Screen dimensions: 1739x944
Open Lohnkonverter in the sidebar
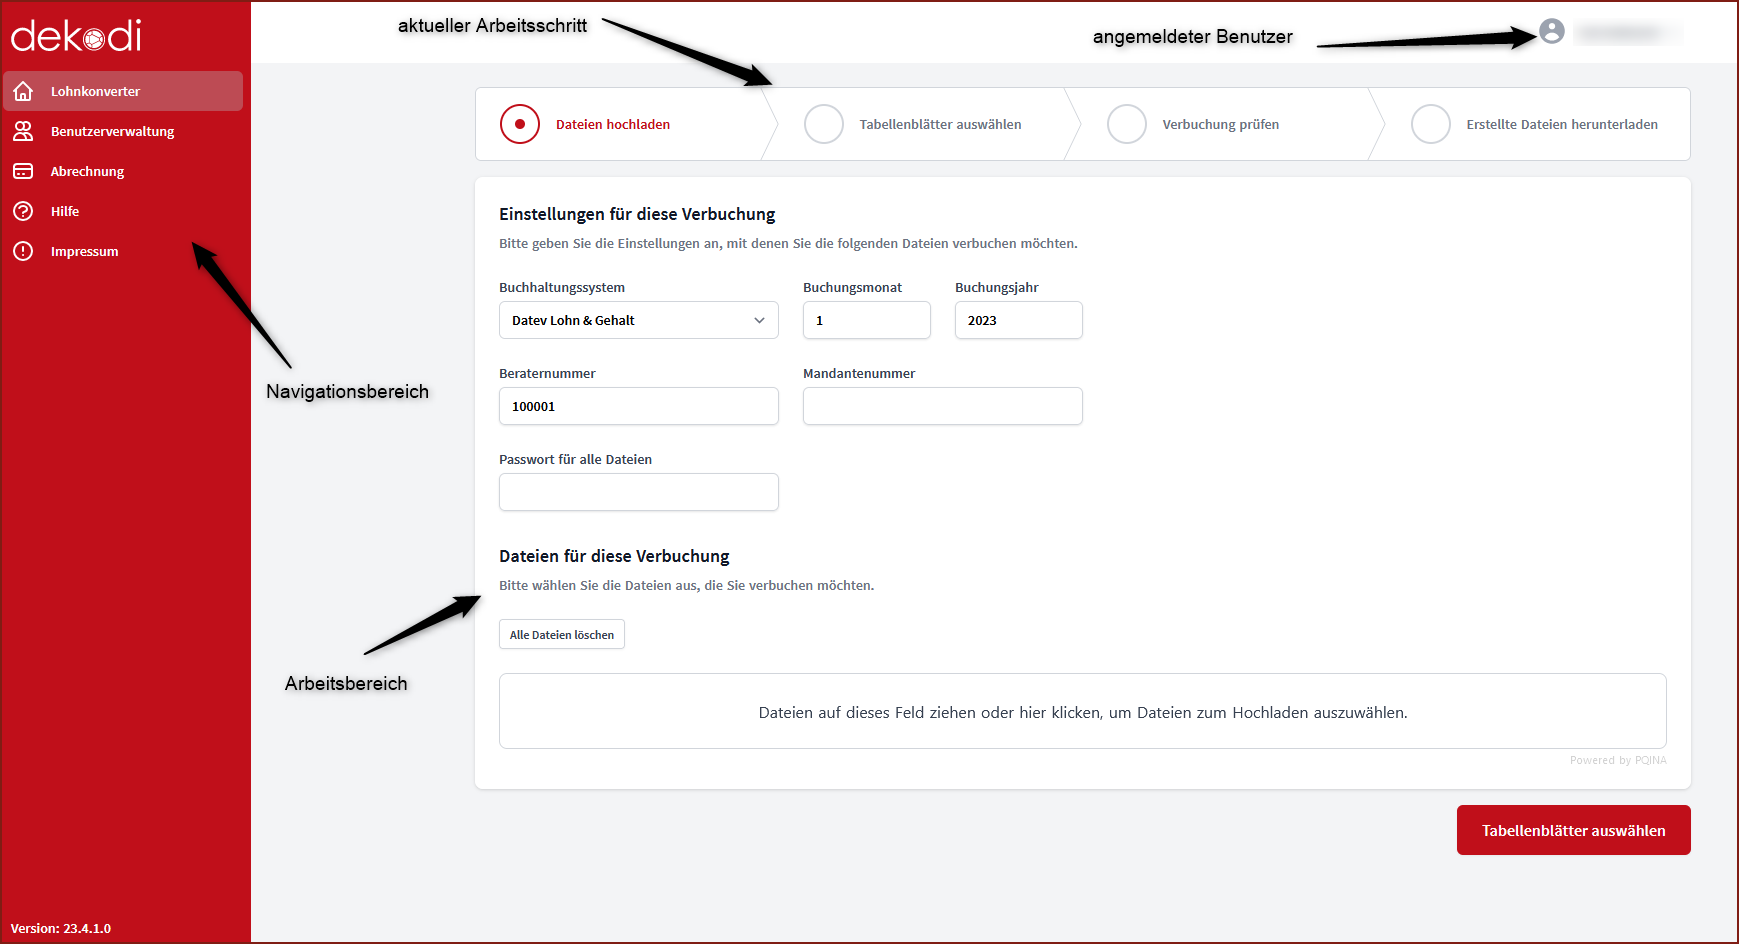(x=123, y=91)
